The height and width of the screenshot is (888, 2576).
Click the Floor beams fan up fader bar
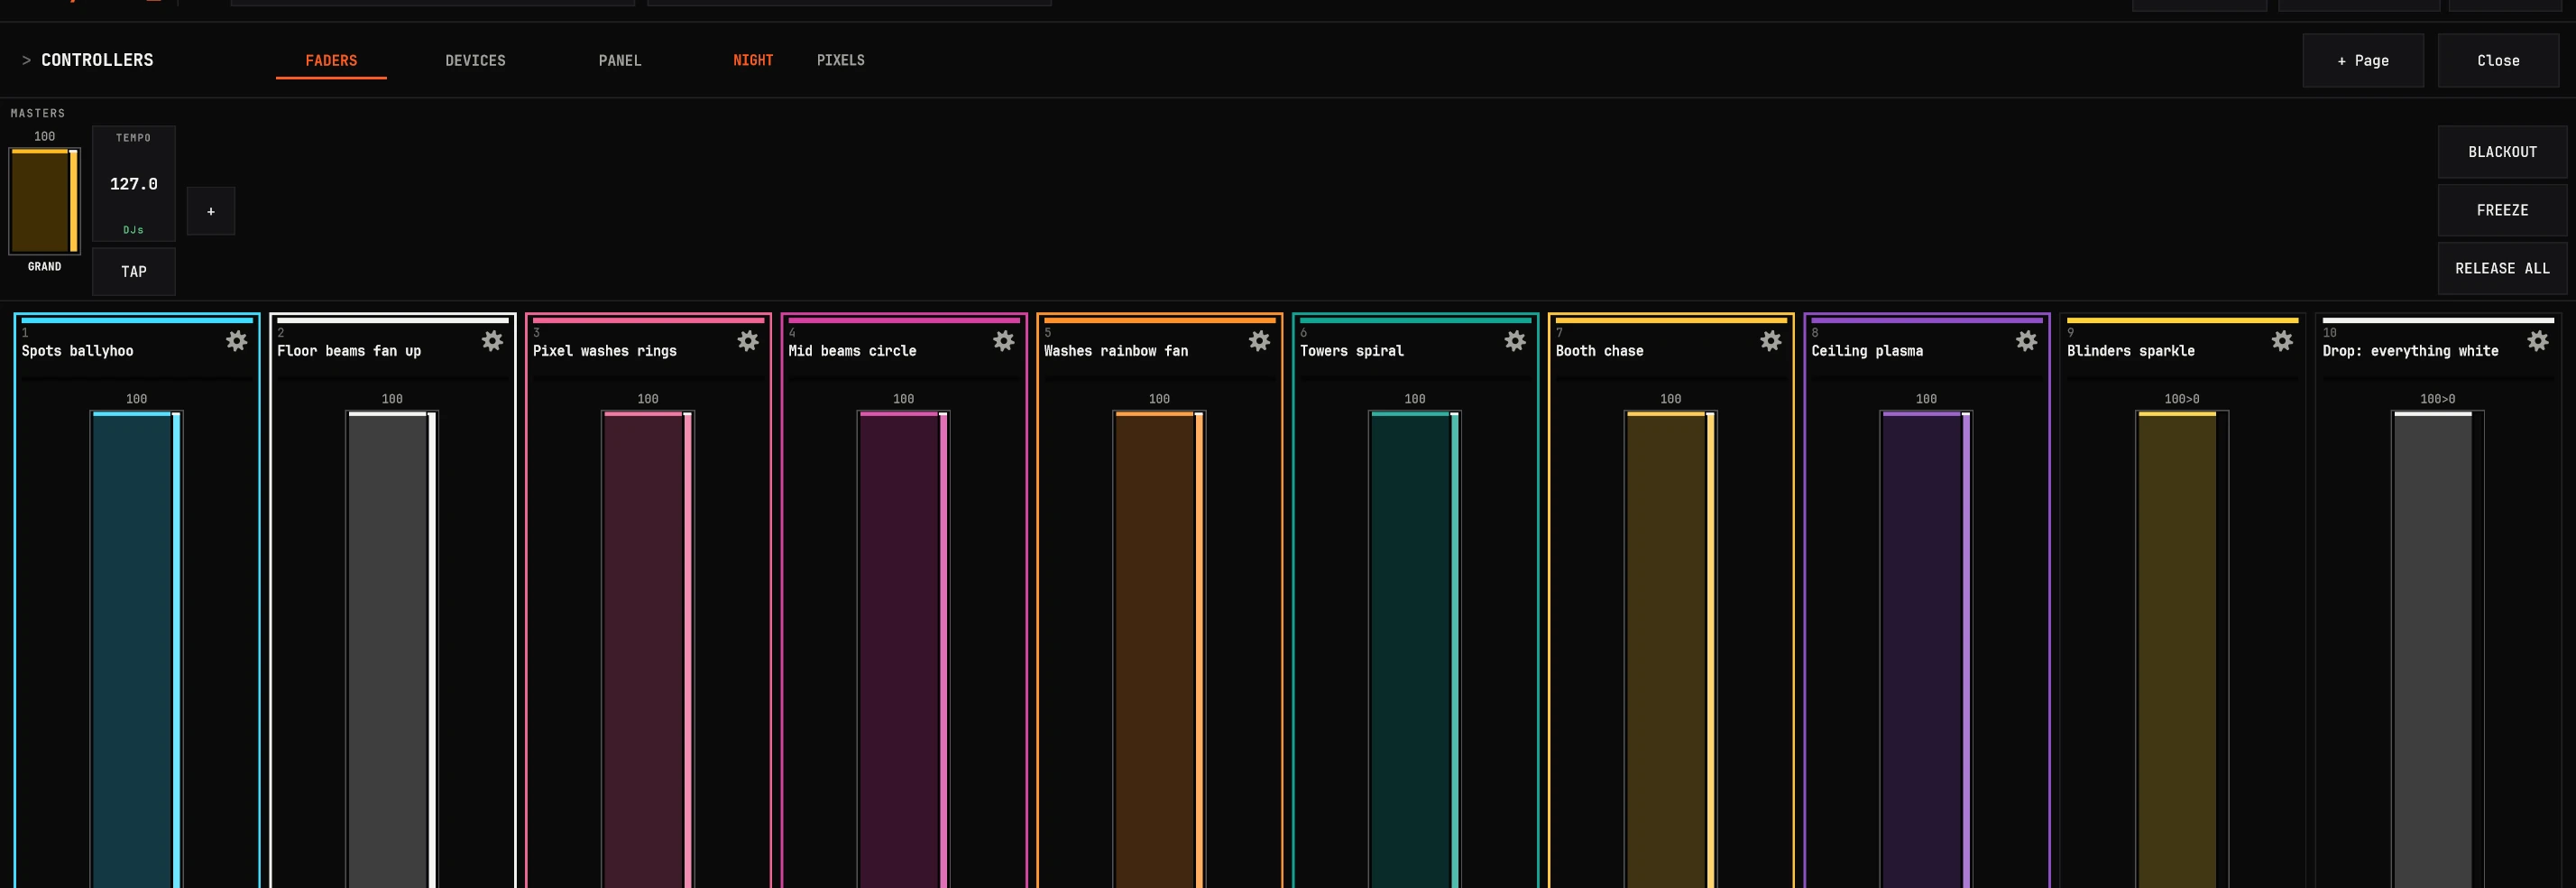click(392, 650)
